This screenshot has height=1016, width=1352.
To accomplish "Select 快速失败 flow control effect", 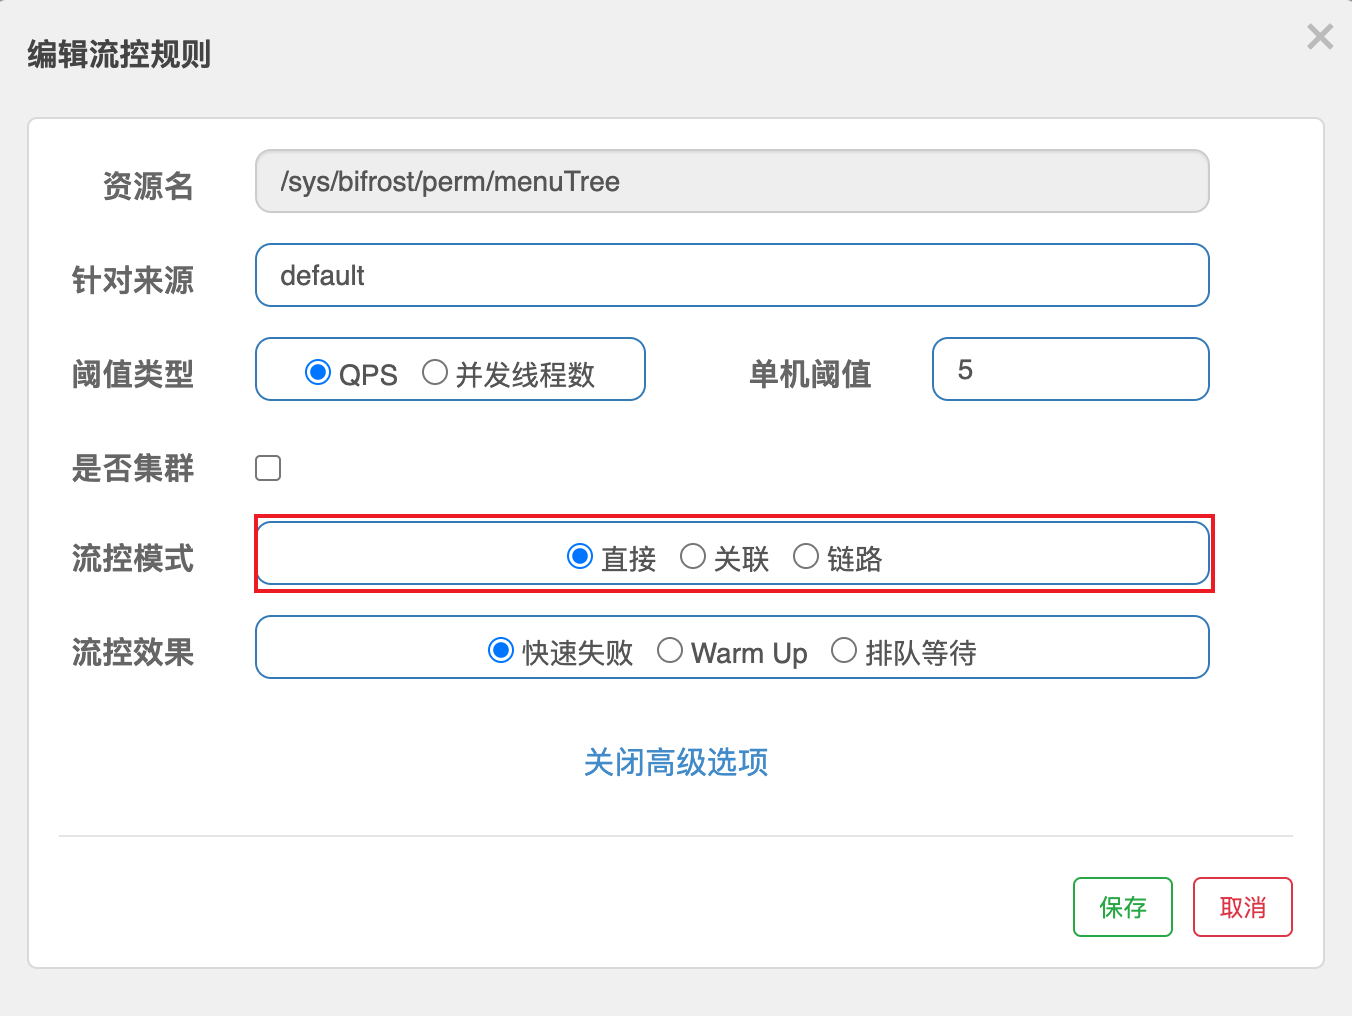I will click(501, 650).
